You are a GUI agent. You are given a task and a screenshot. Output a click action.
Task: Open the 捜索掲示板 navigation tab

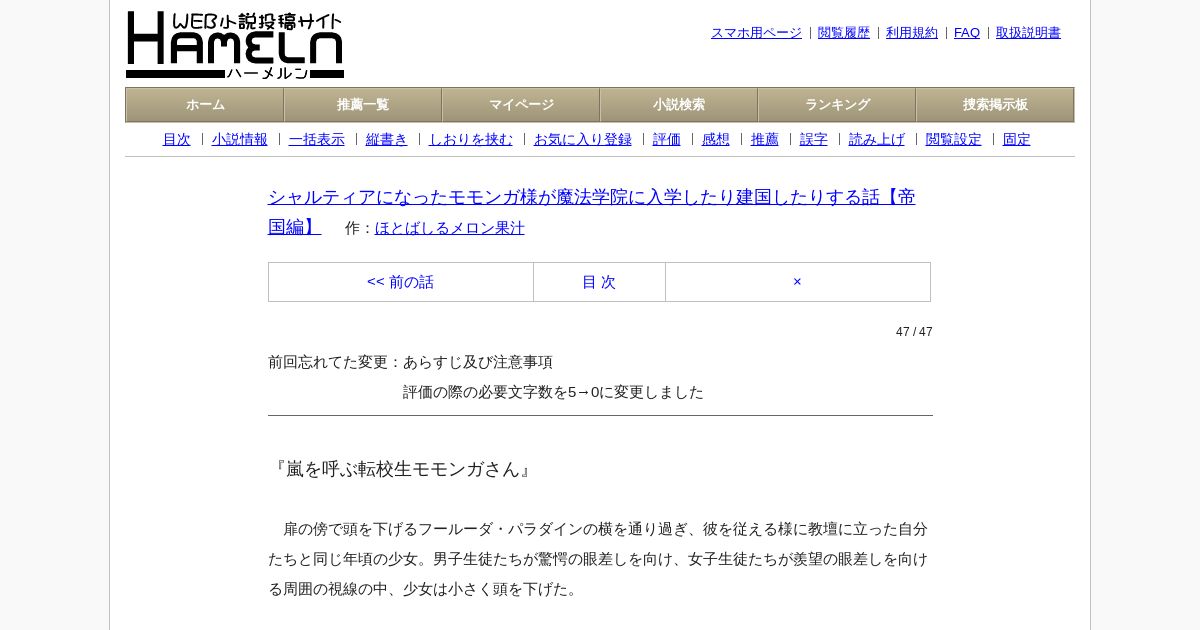(x=995, y=105)
